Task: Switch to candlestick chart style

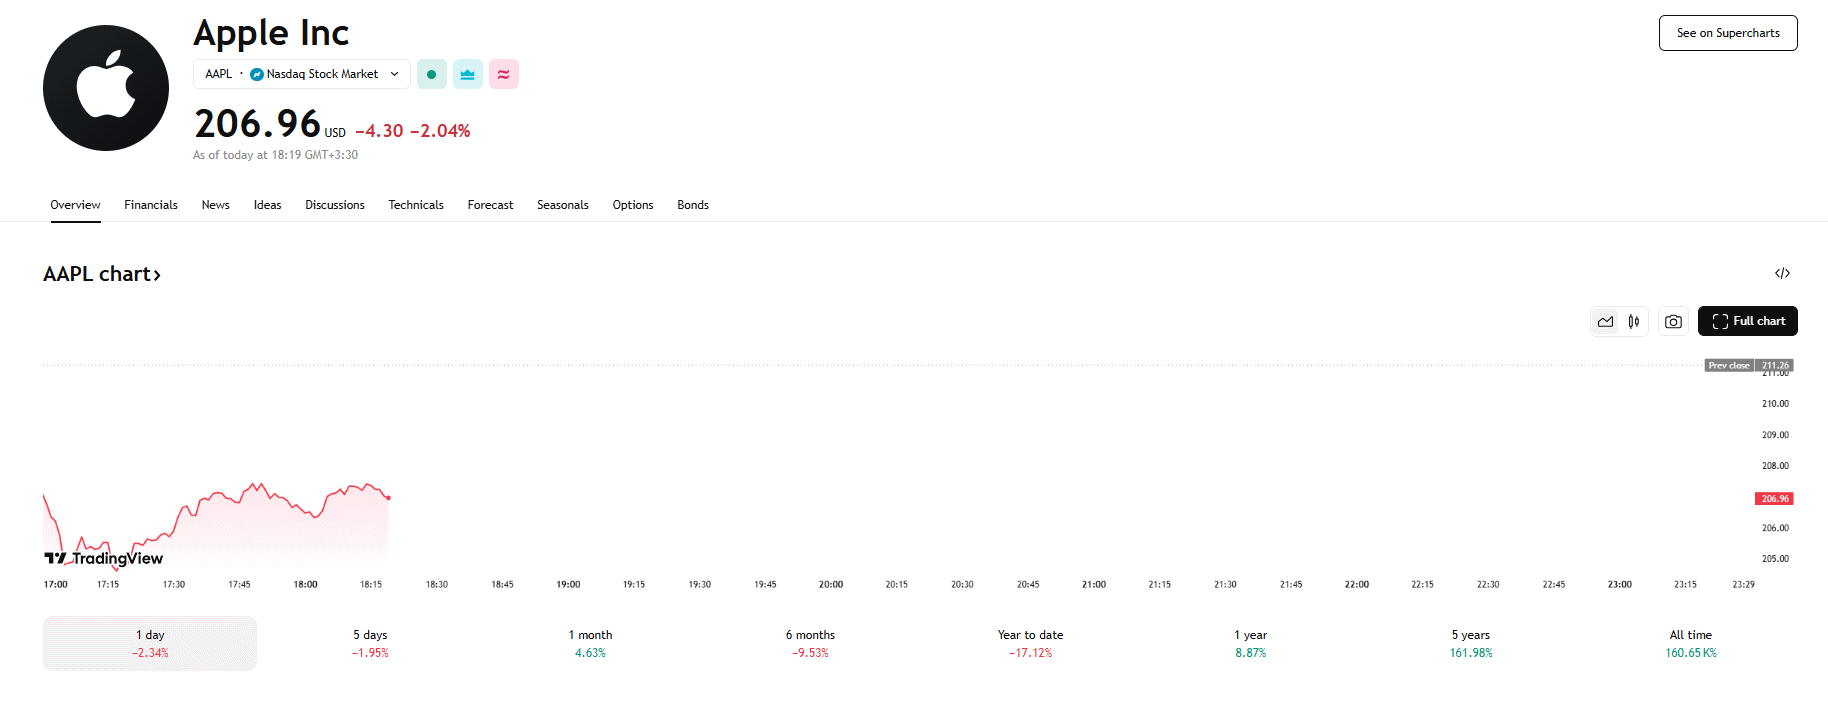Action: (1633, 321)
